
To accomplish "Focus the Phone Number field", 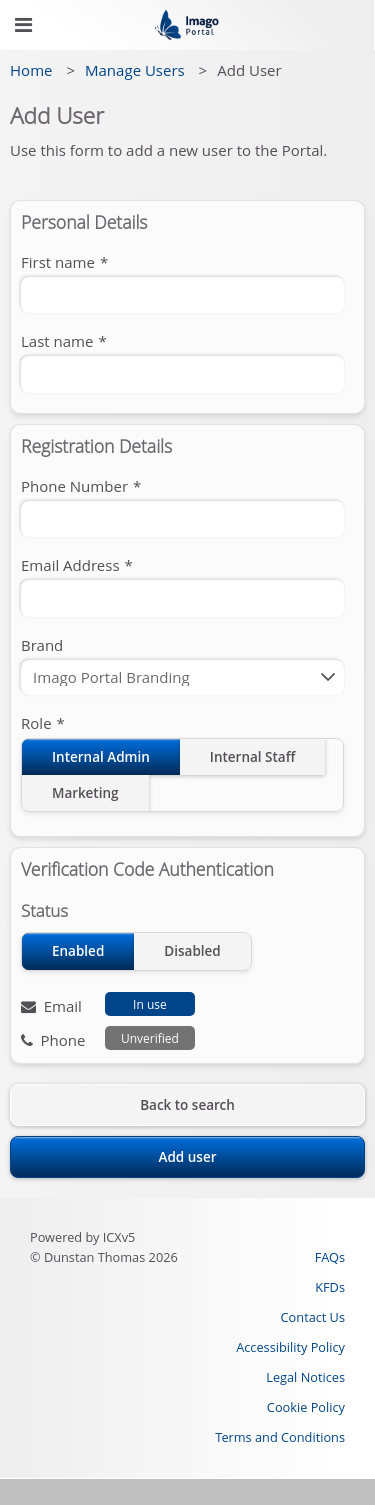I will pos(183,519).
